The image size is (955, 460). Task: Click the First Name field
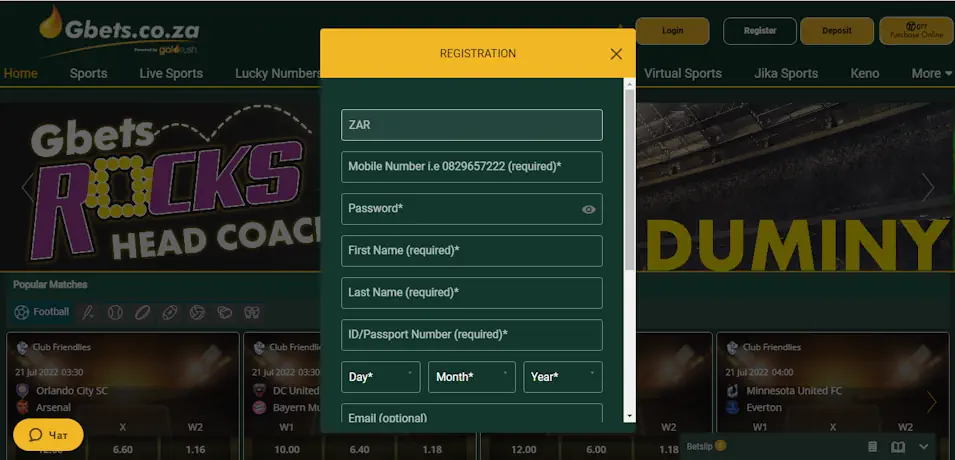471,250
